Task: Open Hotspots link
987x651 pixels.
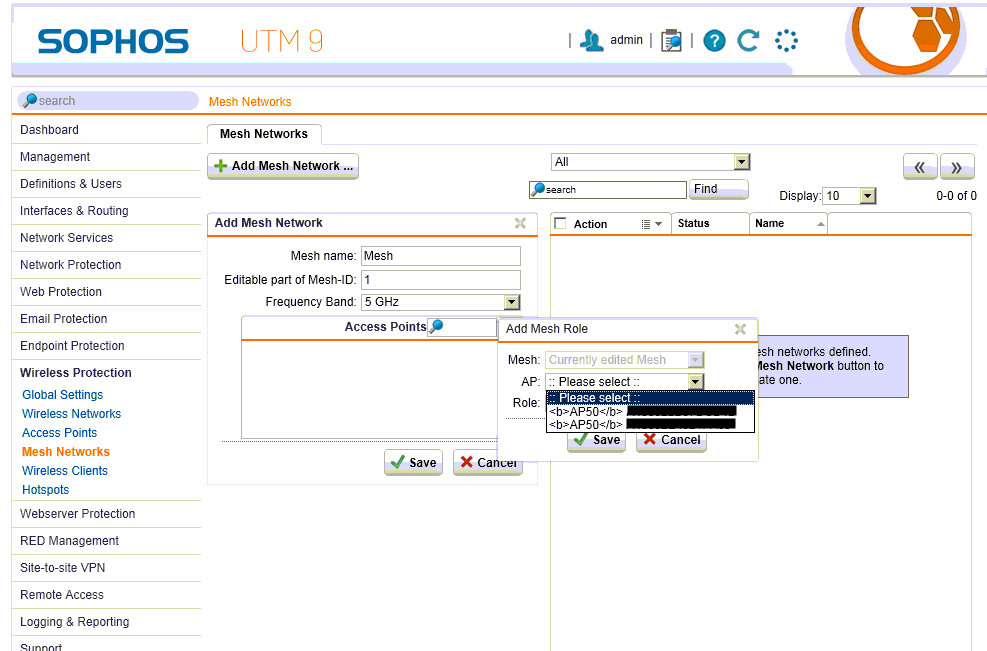Action: point(45,489)
